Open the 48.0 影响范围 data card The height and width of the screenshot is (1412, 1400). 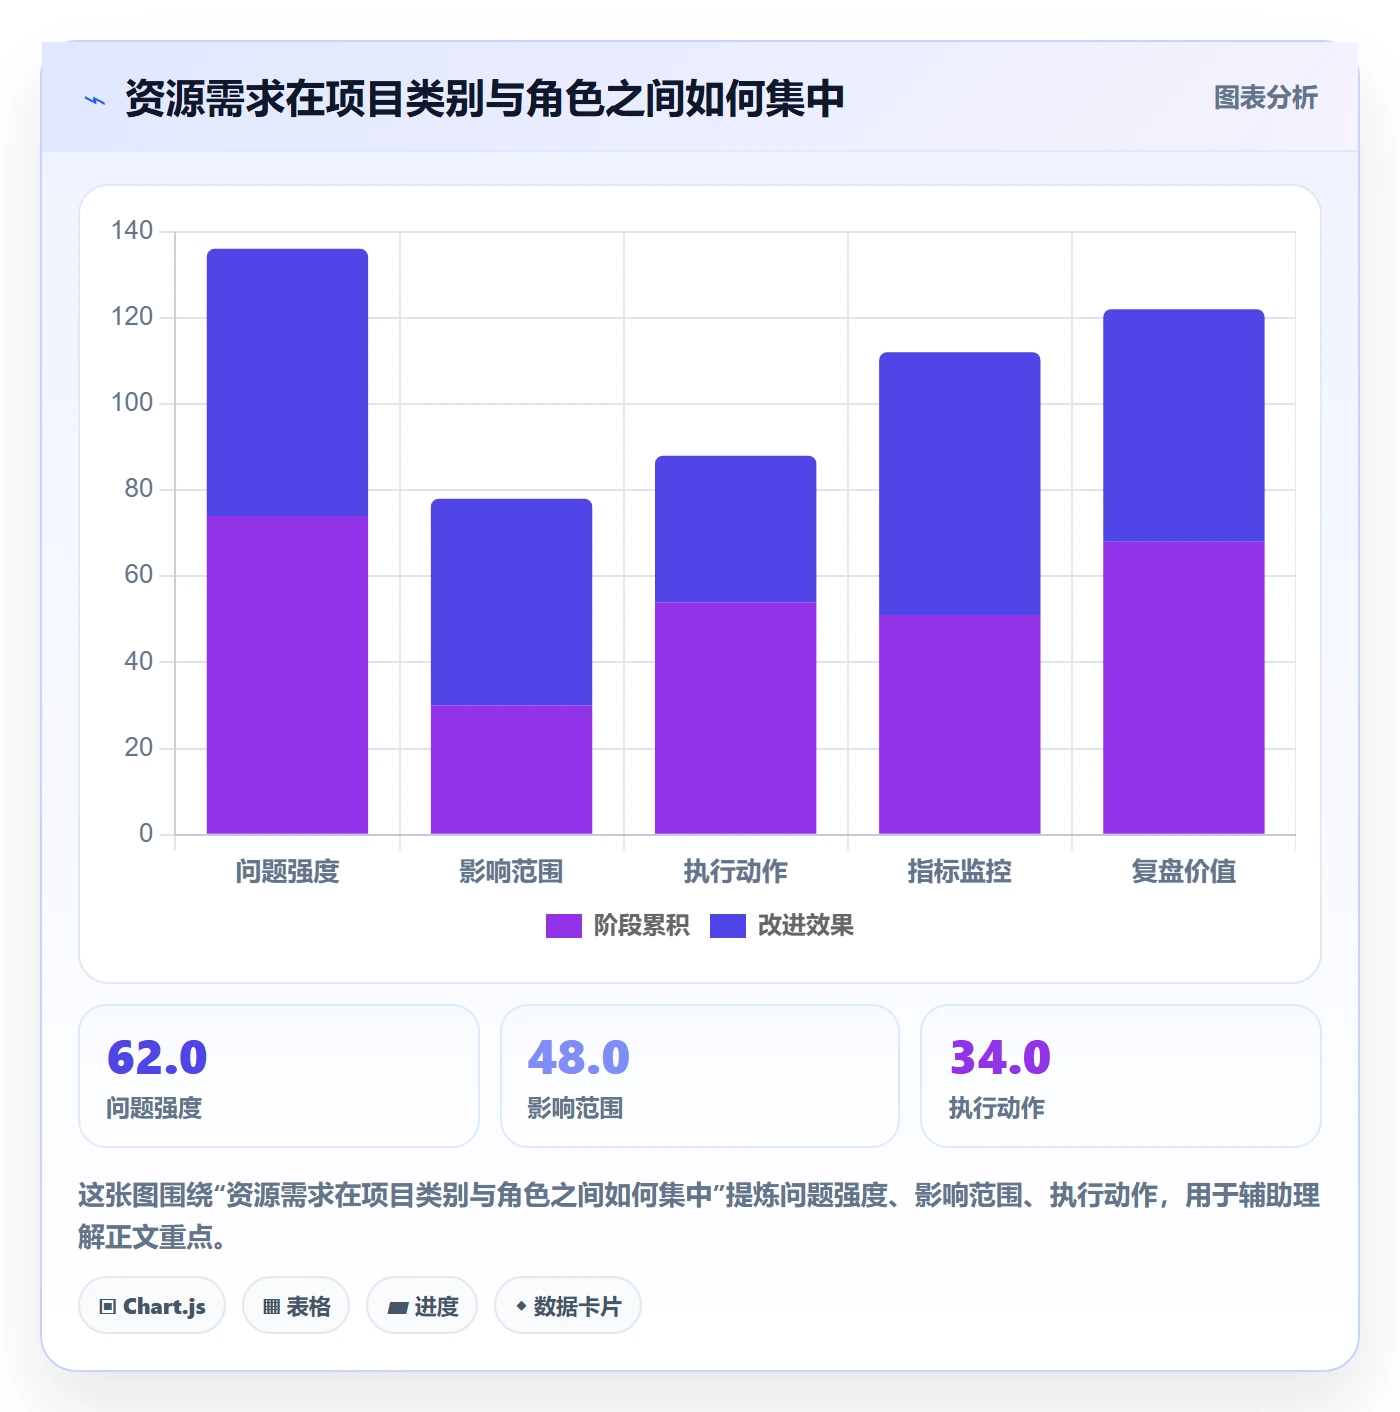click(x=700, y=1076)
